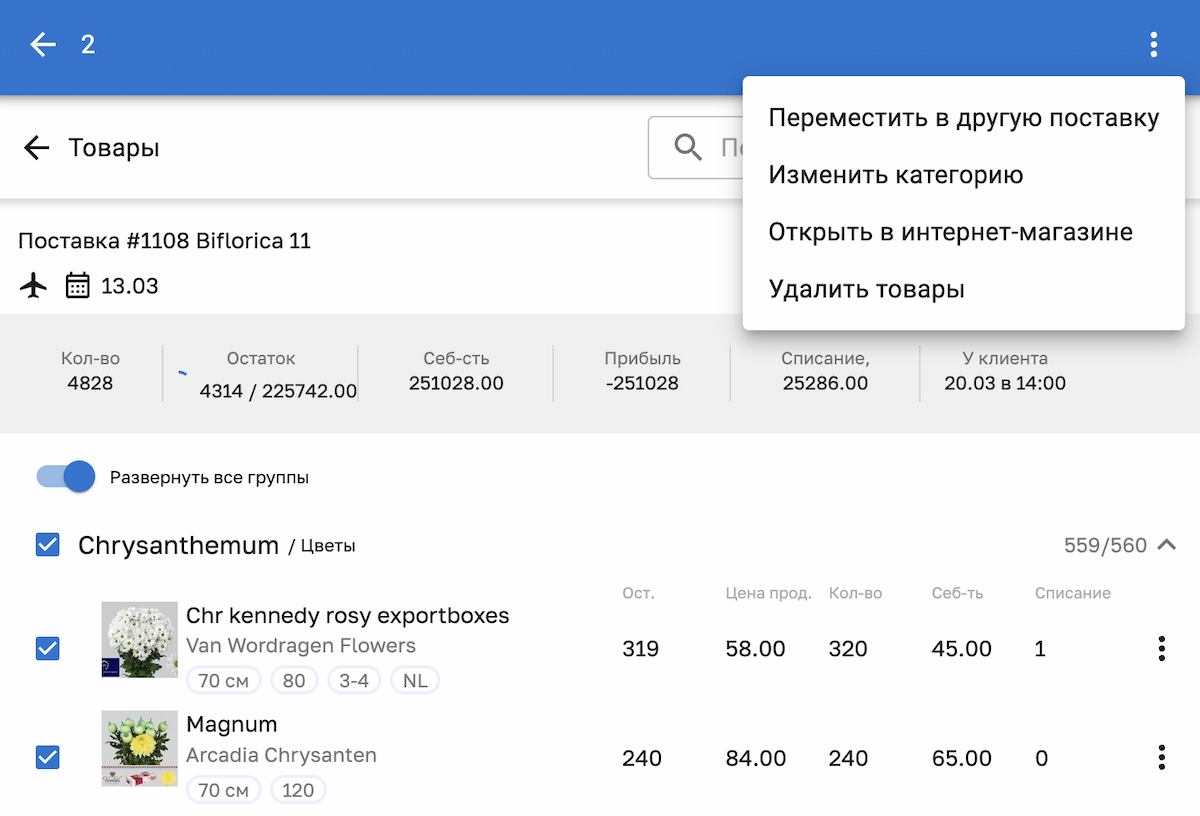The width and height of the screenshot is (1200, 816).
Task: Collapse the Chrysanthemum group with its chevron
Action: tap(1166, 545)
